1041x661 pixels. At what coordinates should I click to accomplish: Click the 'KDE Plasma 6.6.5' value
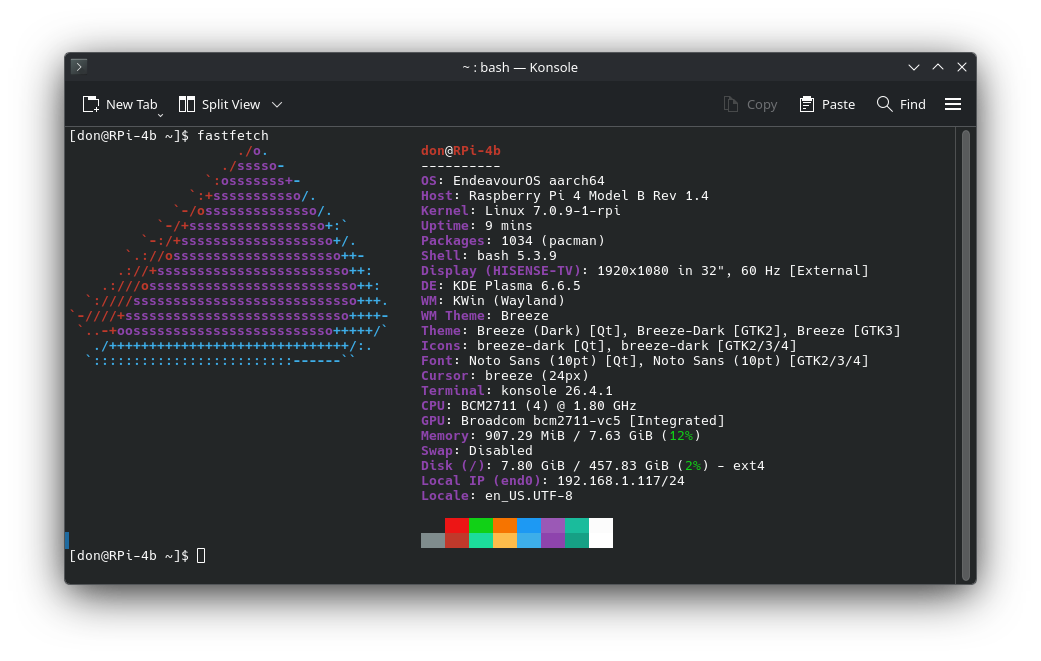pyautogui.click(x=517, y=285)
